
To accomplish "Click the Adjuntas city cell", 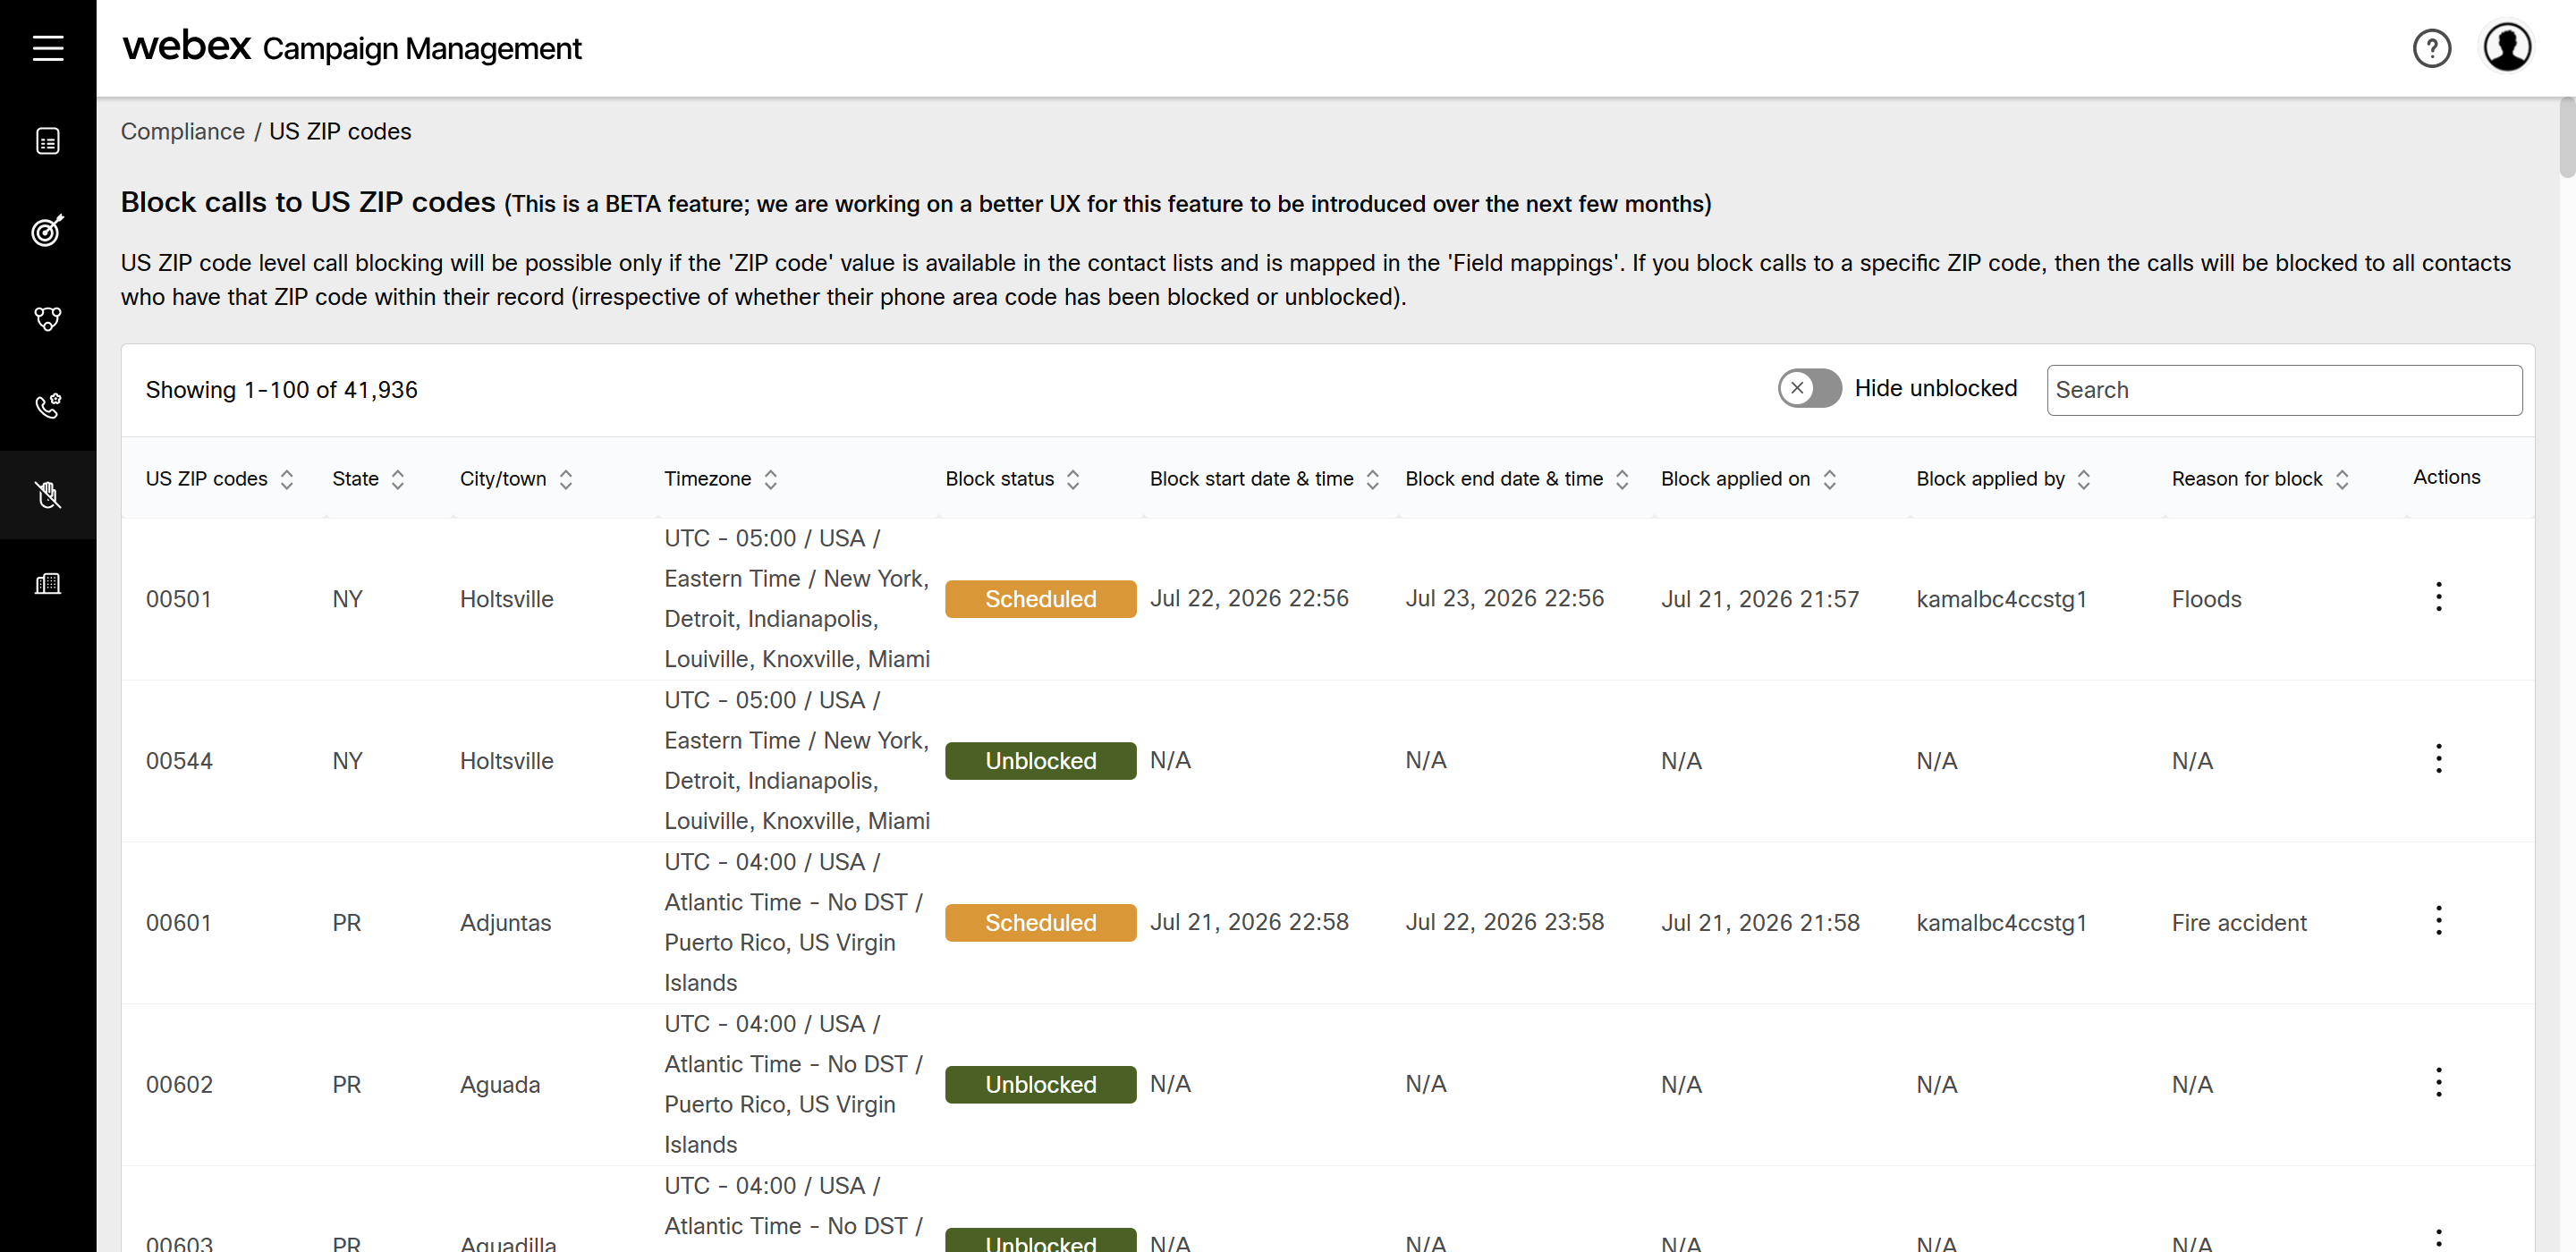I will (x=505, y=923).
